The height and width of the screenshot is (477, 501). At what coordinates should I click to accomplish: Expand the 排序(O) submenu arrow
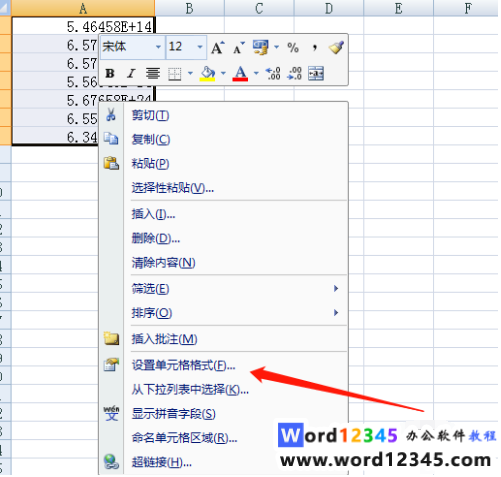[x=336, y=313]
